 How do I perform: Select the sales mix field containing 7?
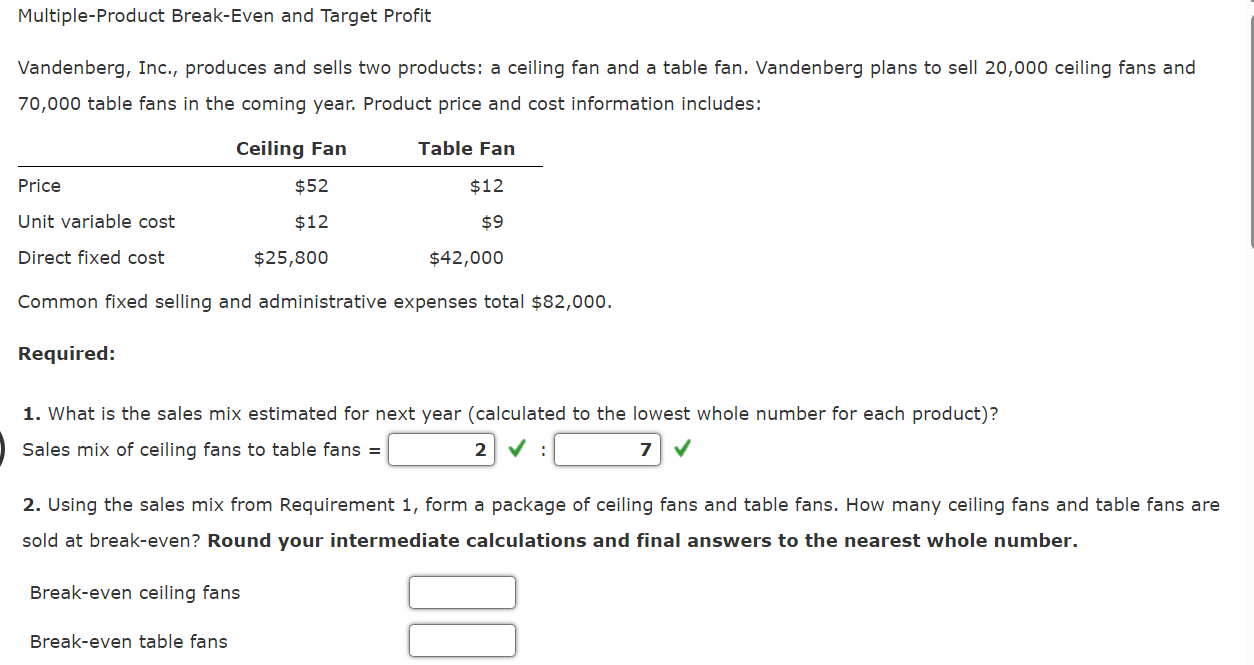click(607, 449)
